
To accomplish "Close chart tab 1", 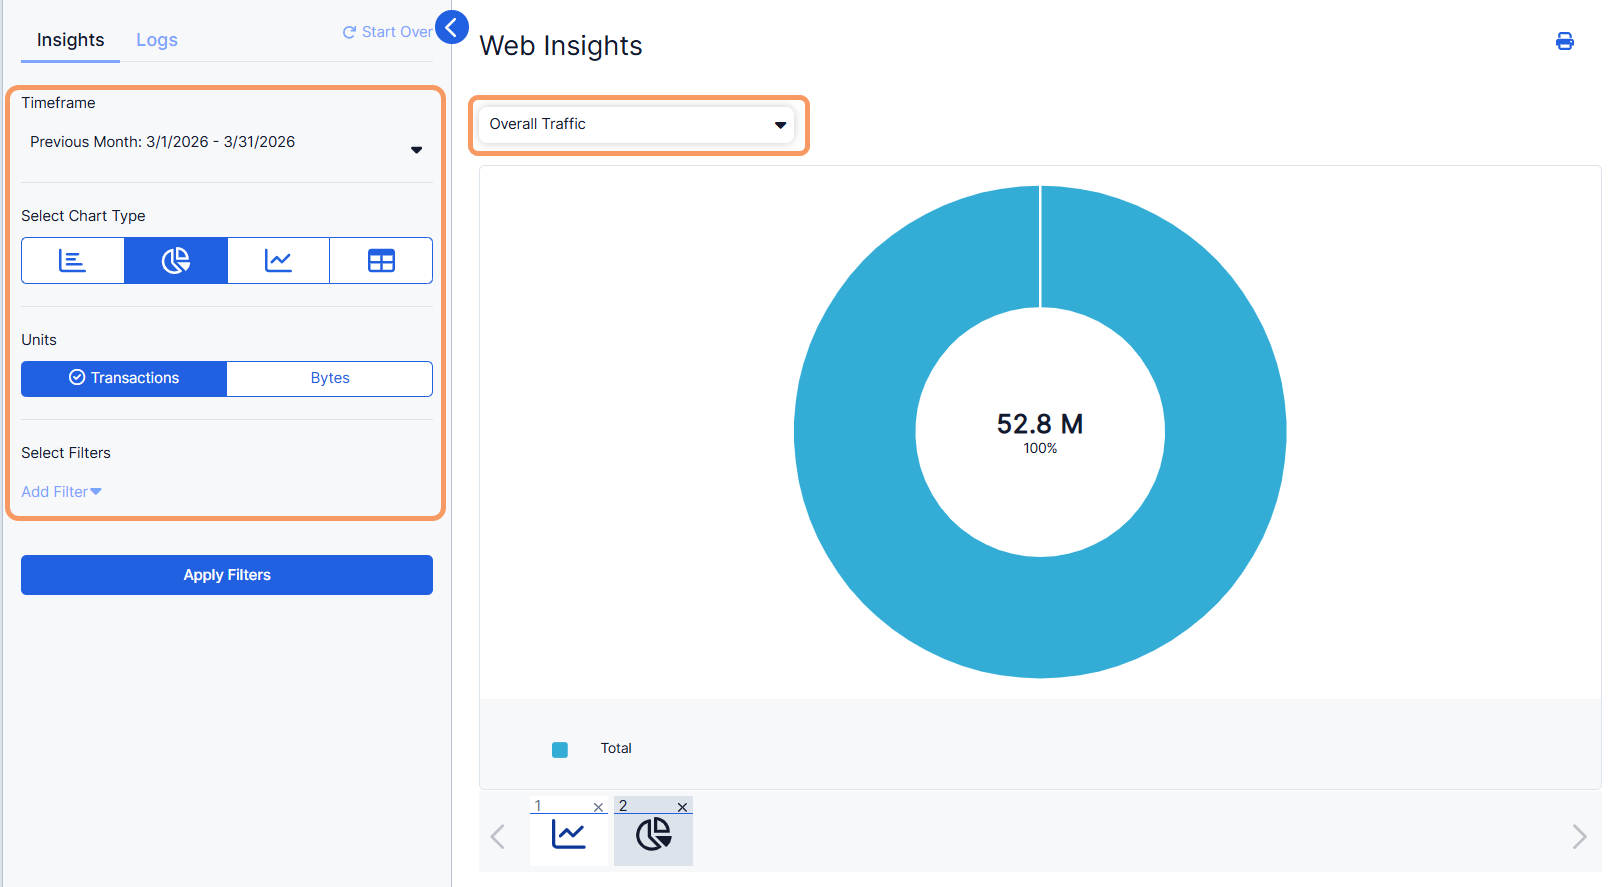I will click(598, 807).
